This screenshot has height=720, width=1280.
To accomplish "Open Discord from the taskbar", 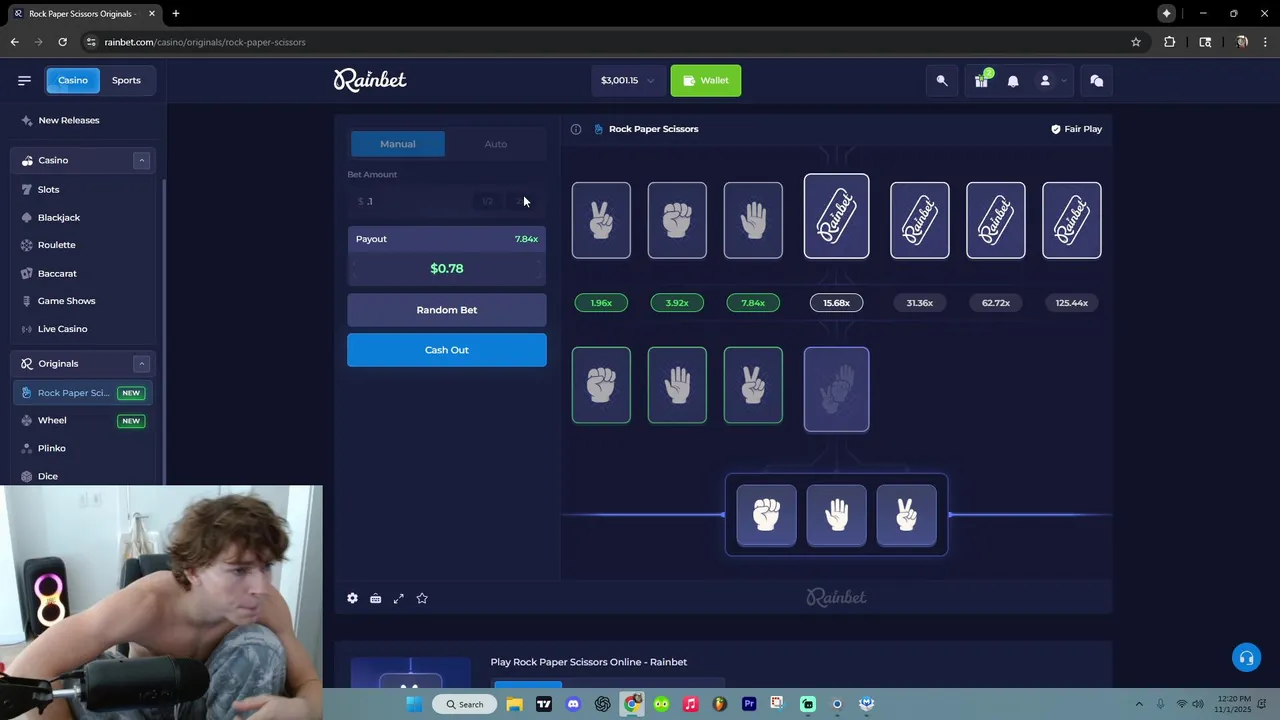I will (573, 704).
